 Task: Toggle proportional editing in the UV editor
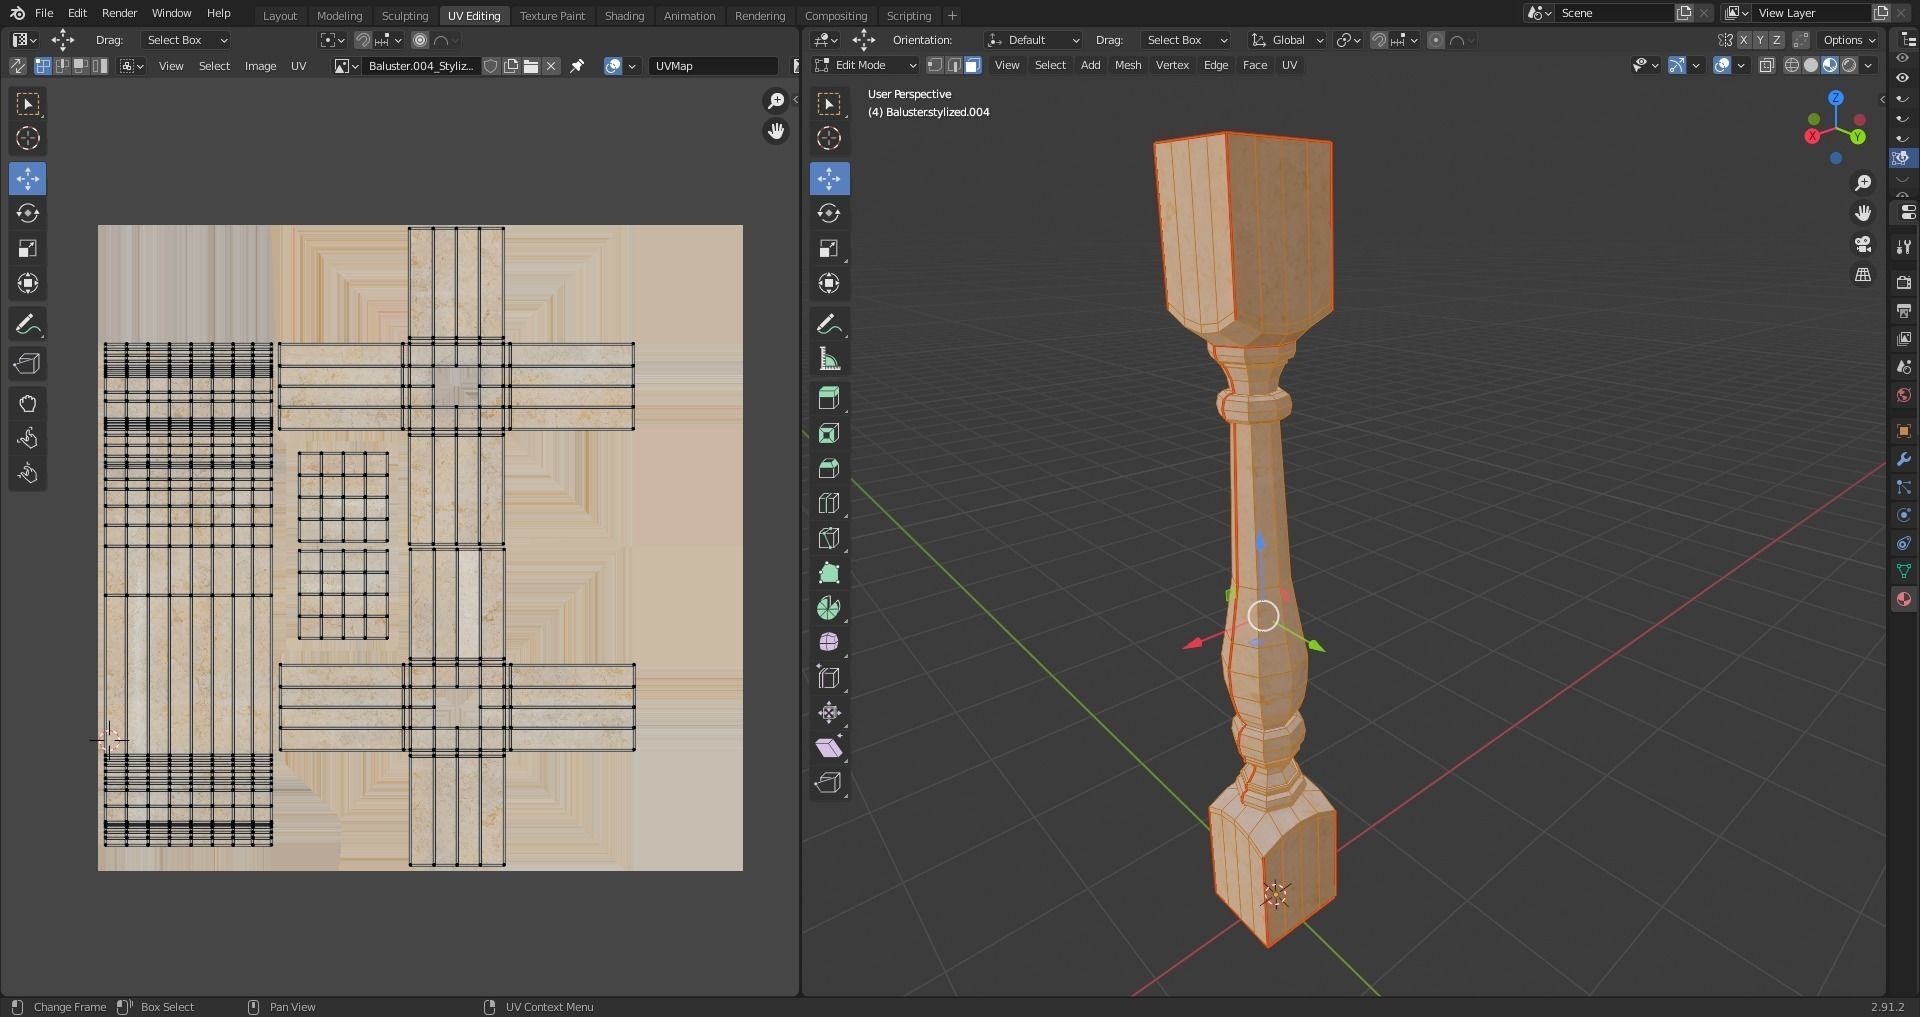[x=420, y=40]
